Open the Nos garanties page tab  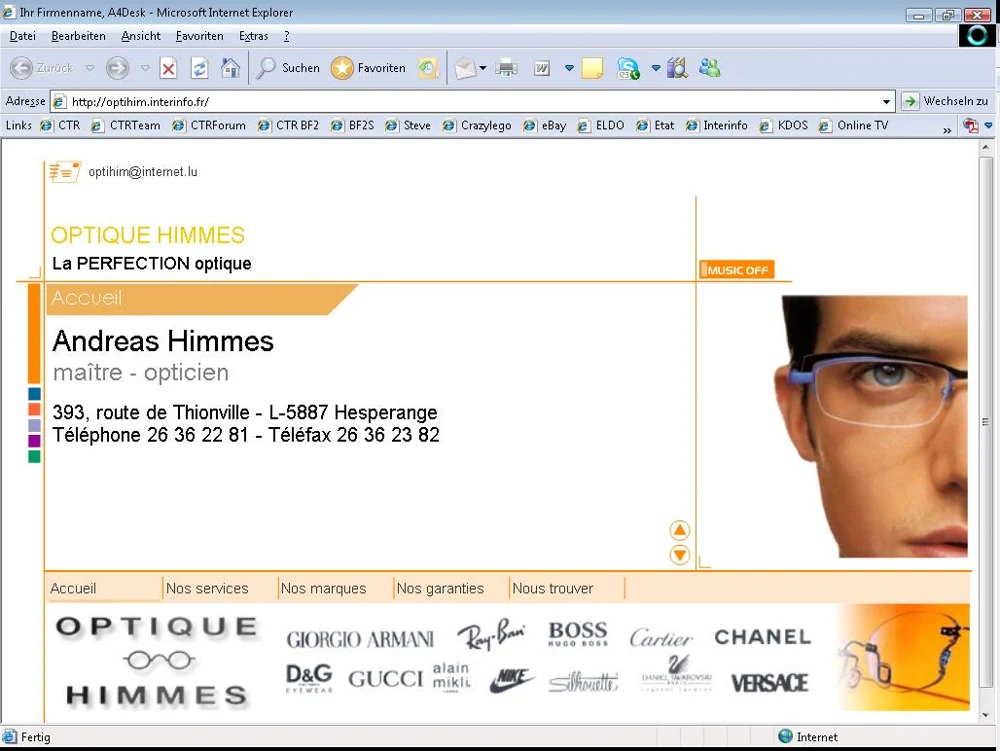(440, 588)
